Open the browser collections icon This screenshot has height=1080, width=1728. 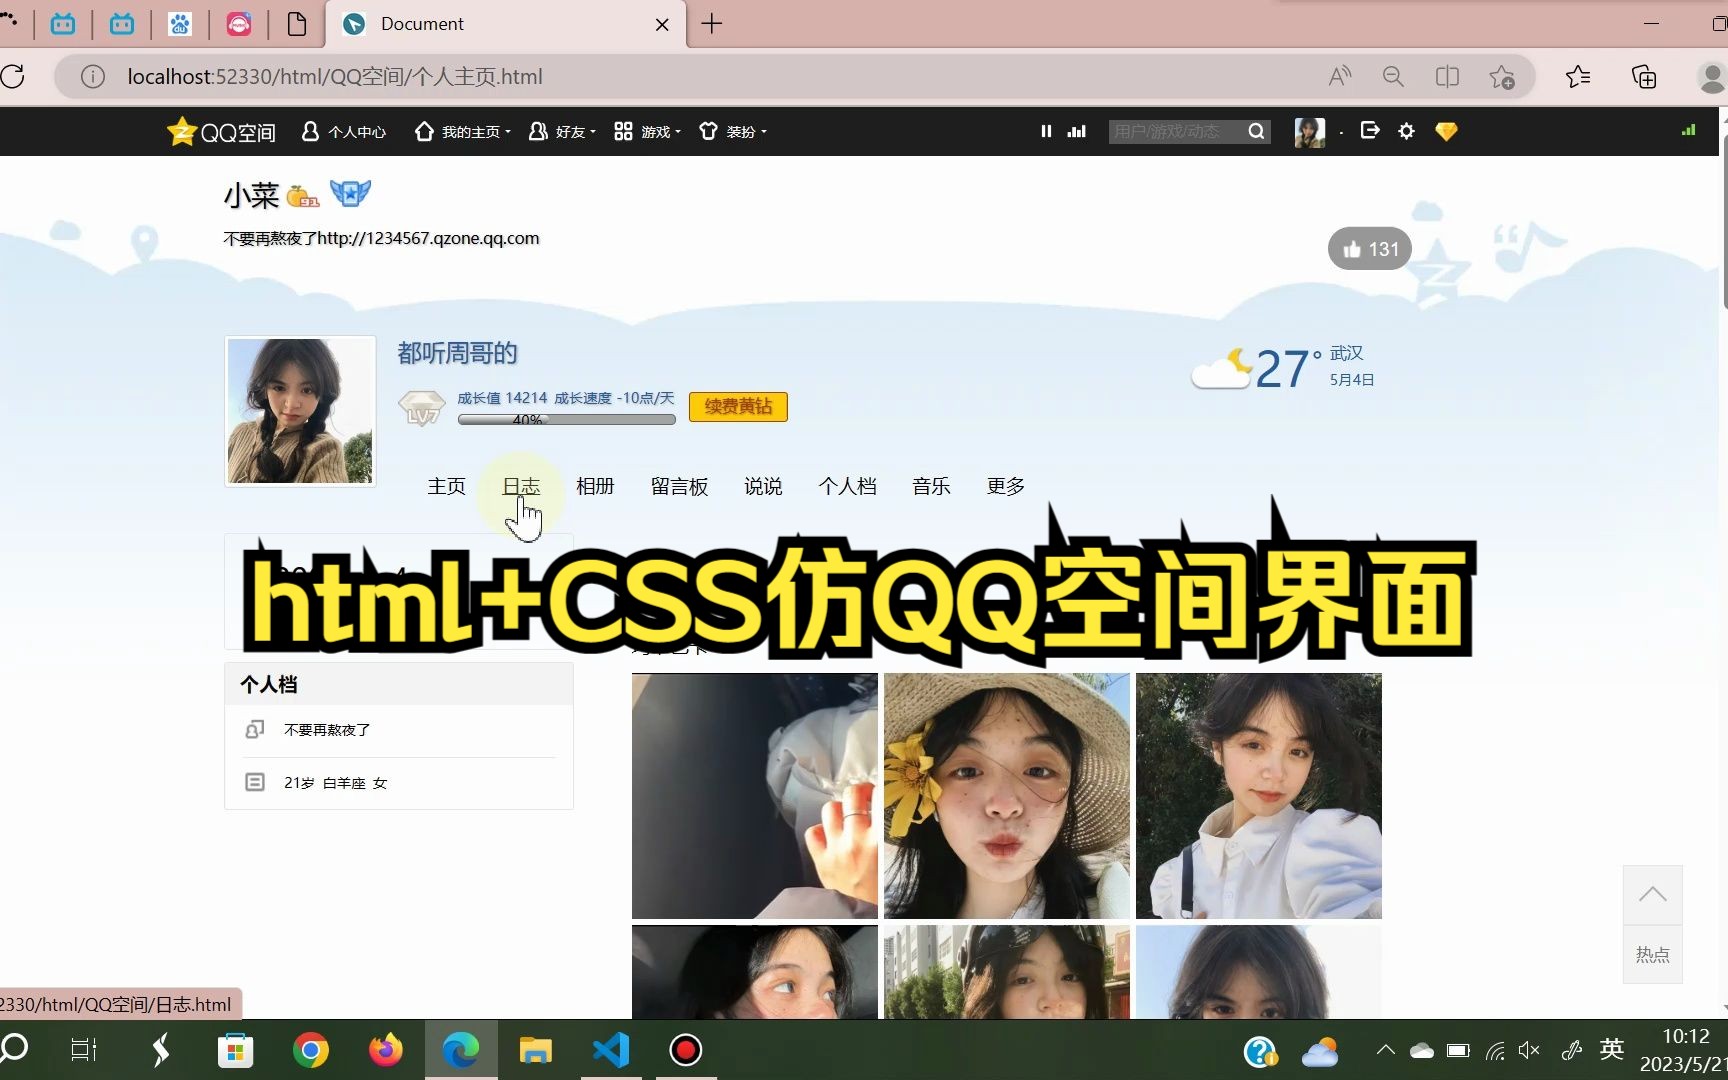click(1644, 76)
